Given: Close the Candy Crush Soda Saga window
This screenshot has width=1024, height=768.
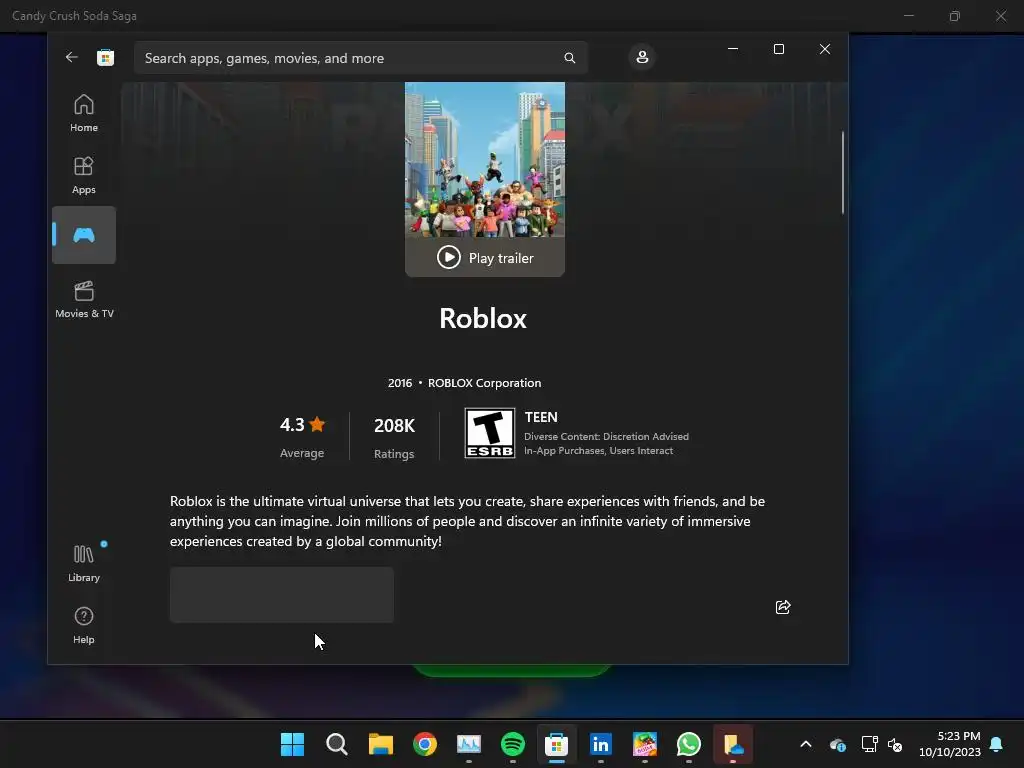Looking at the screenshot, I should (x=1000, y=16).
